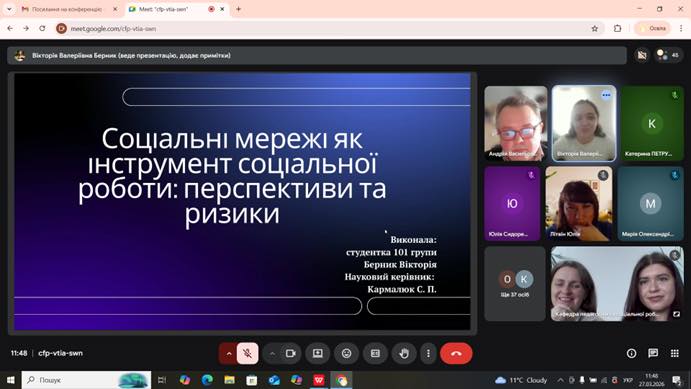The width and height of the screenshot is (691, 389).
Task: Click the crossed-out notes icon in banner
Action: pos(642,55)
